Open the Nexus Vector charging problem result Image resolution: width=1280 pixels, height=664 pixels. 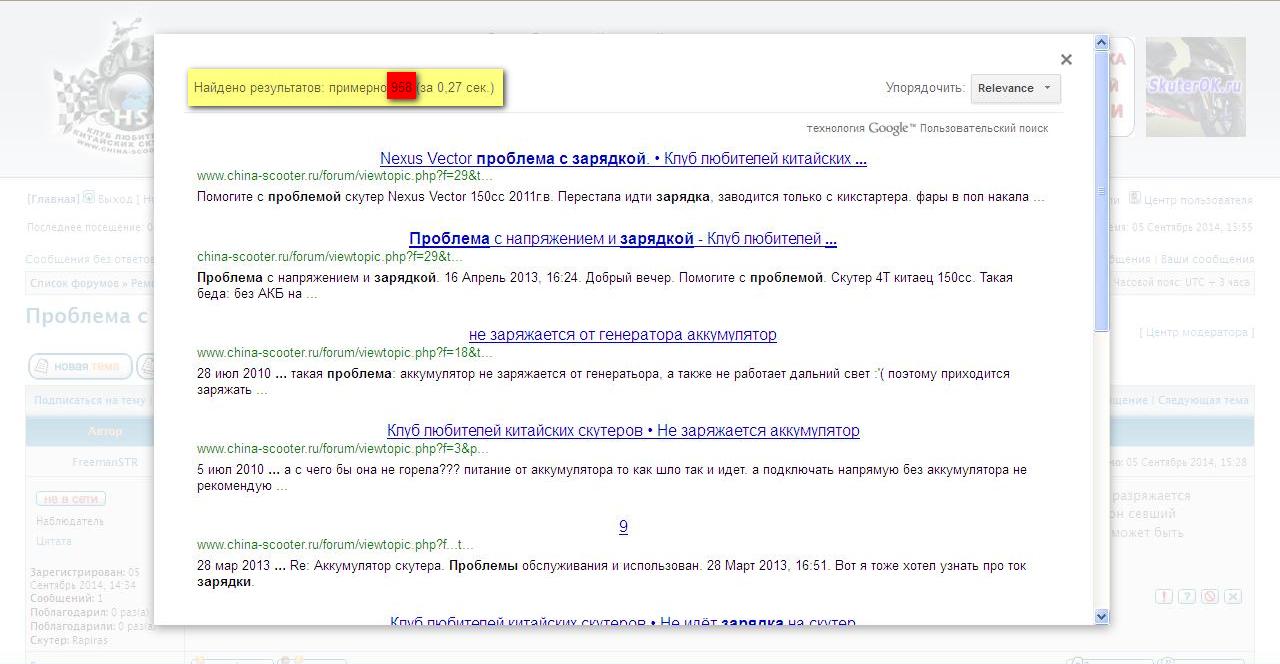pyautogui.click(x=623, y=159)
